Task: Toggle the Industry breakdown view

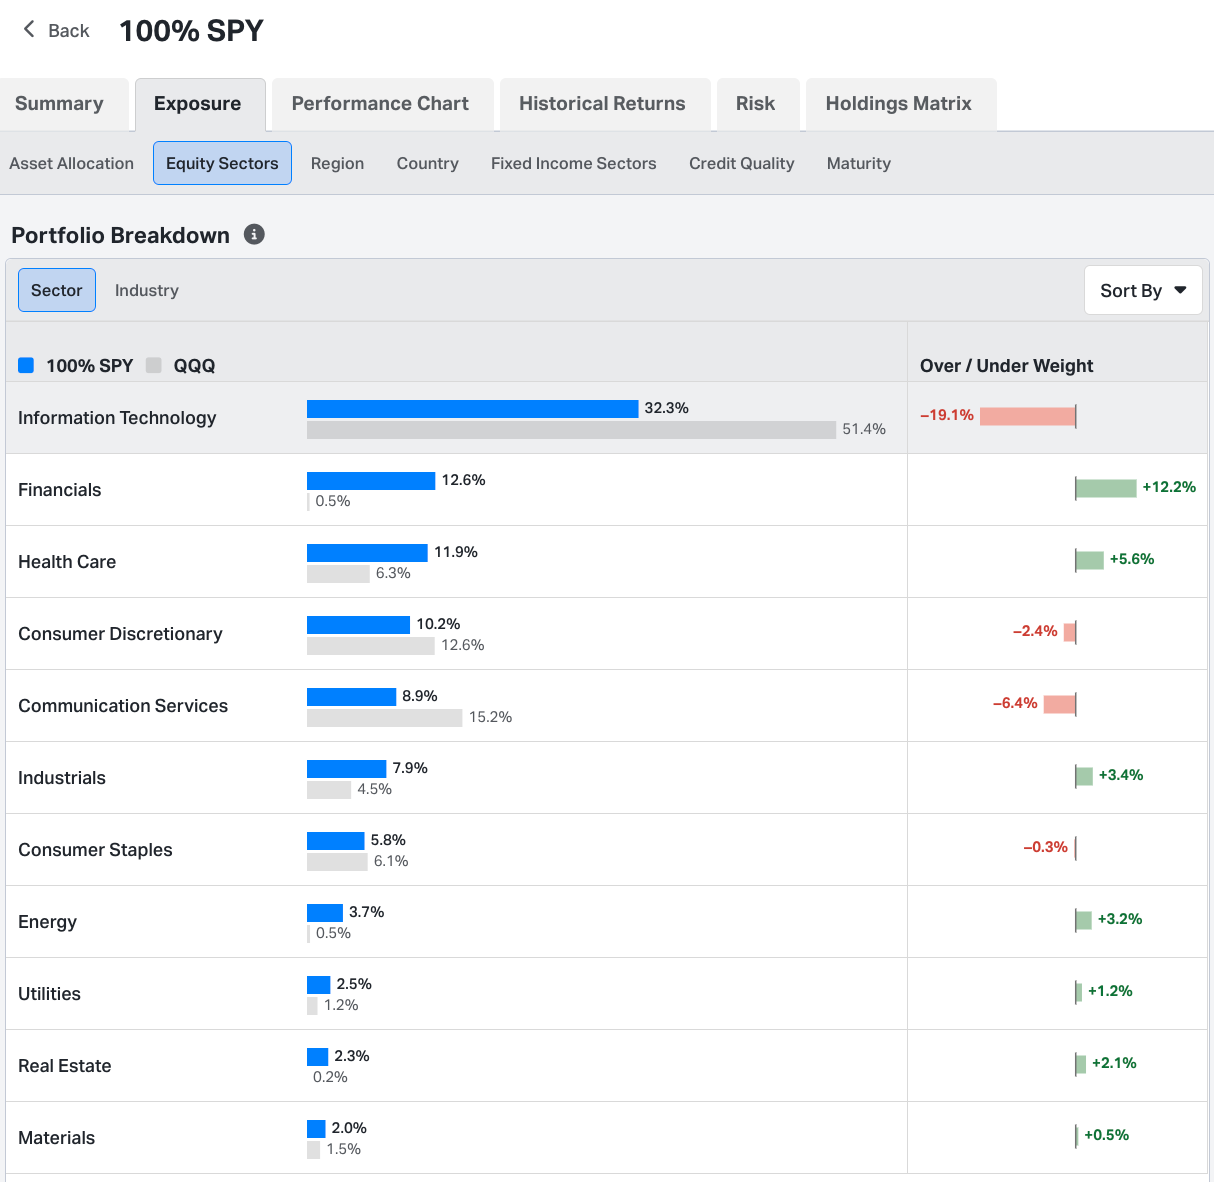Action: pos(147,290)
